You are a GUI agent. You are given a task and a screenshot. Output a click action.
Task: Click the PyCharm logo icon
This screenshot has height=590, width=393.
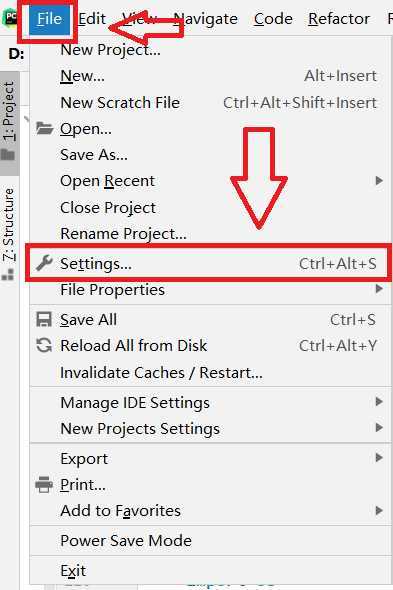click(10, 18)
